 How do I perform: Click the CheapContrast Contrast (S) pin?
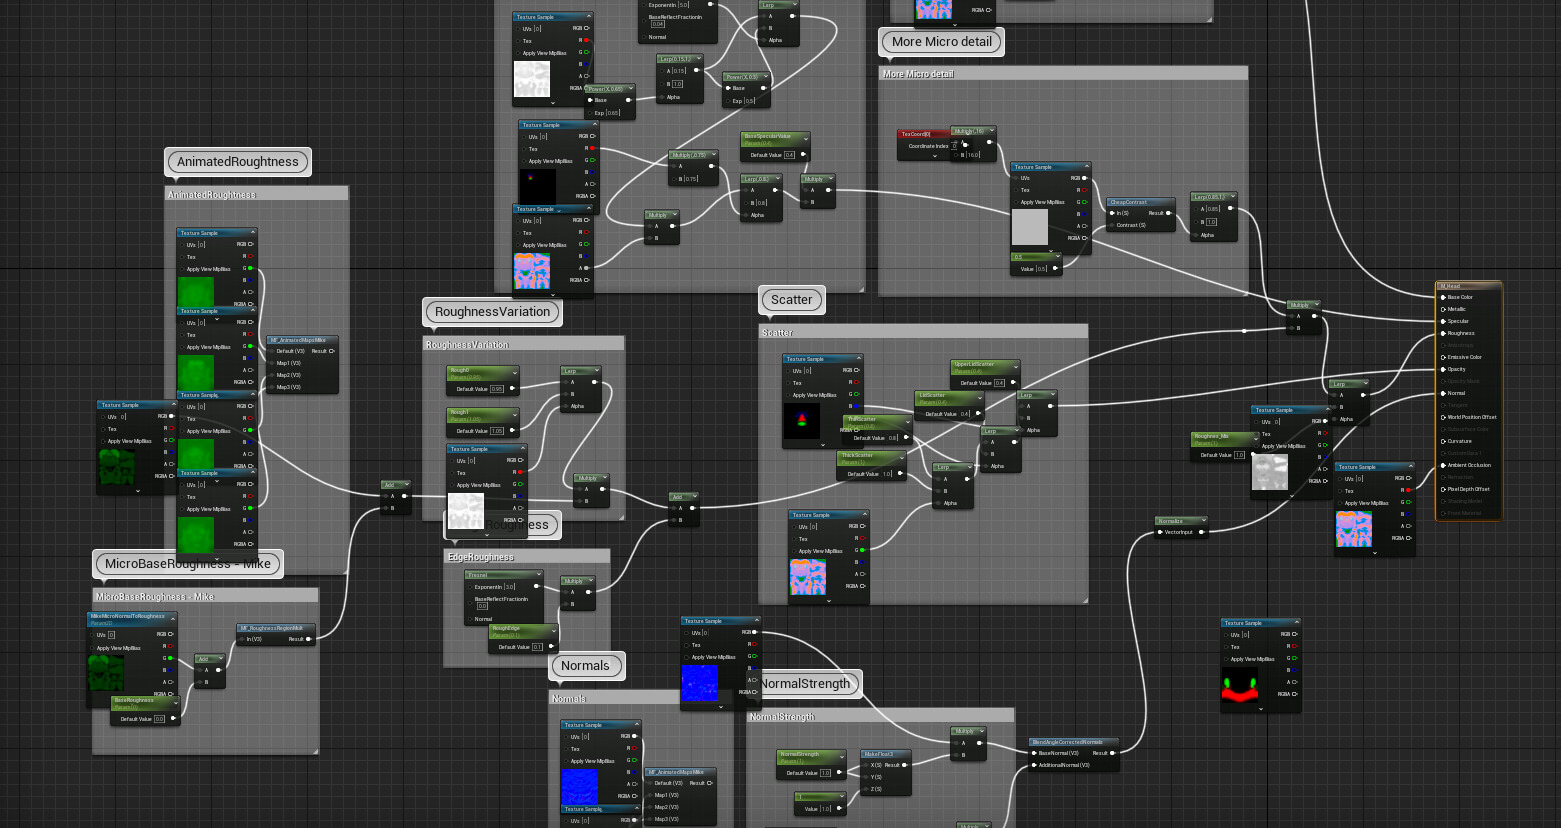point(1112,225)
